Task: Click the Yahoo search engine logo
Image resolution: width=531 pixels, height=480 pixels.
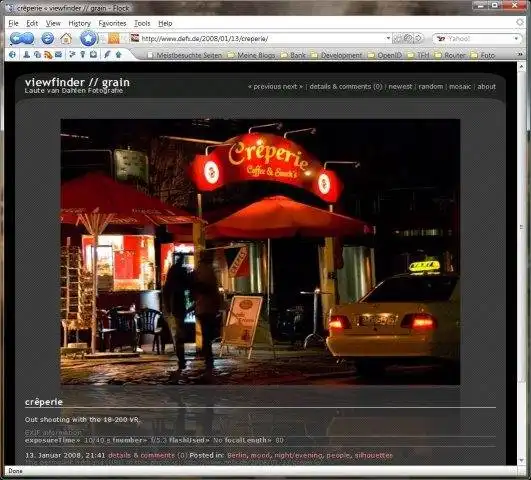Action: pos(441,38)
